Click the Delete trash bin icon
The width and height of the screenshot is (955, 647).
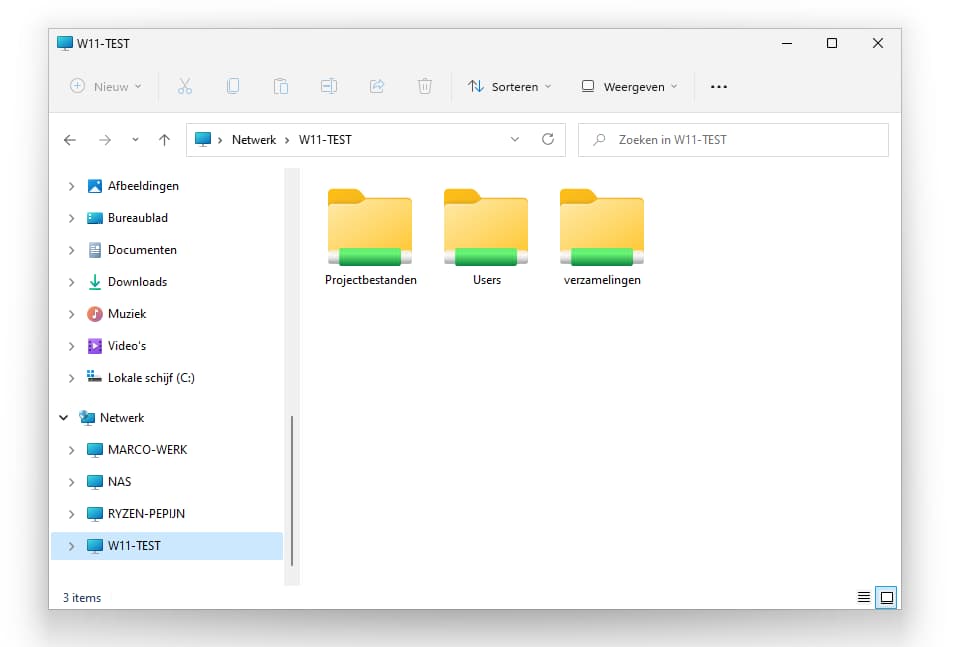[x=425, y=87]
